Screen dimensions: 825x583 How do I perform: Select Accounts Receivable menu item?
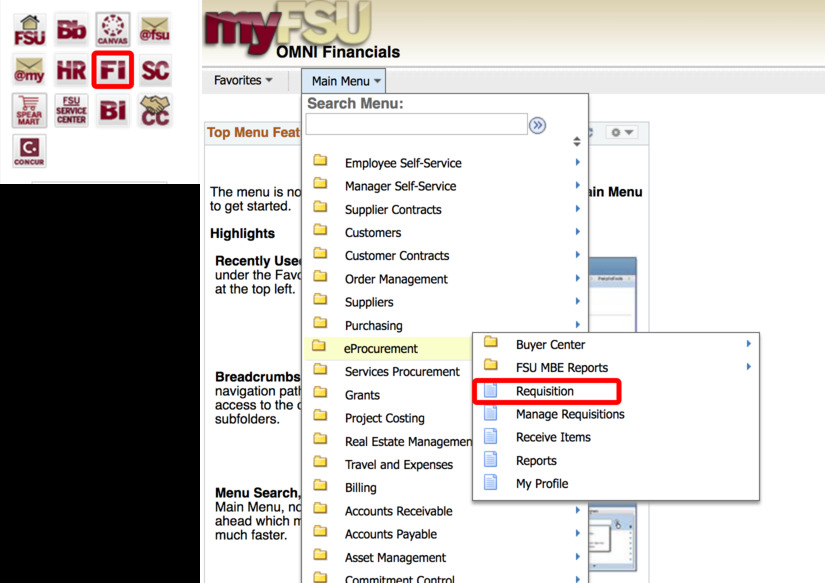[x=398, y=511]
